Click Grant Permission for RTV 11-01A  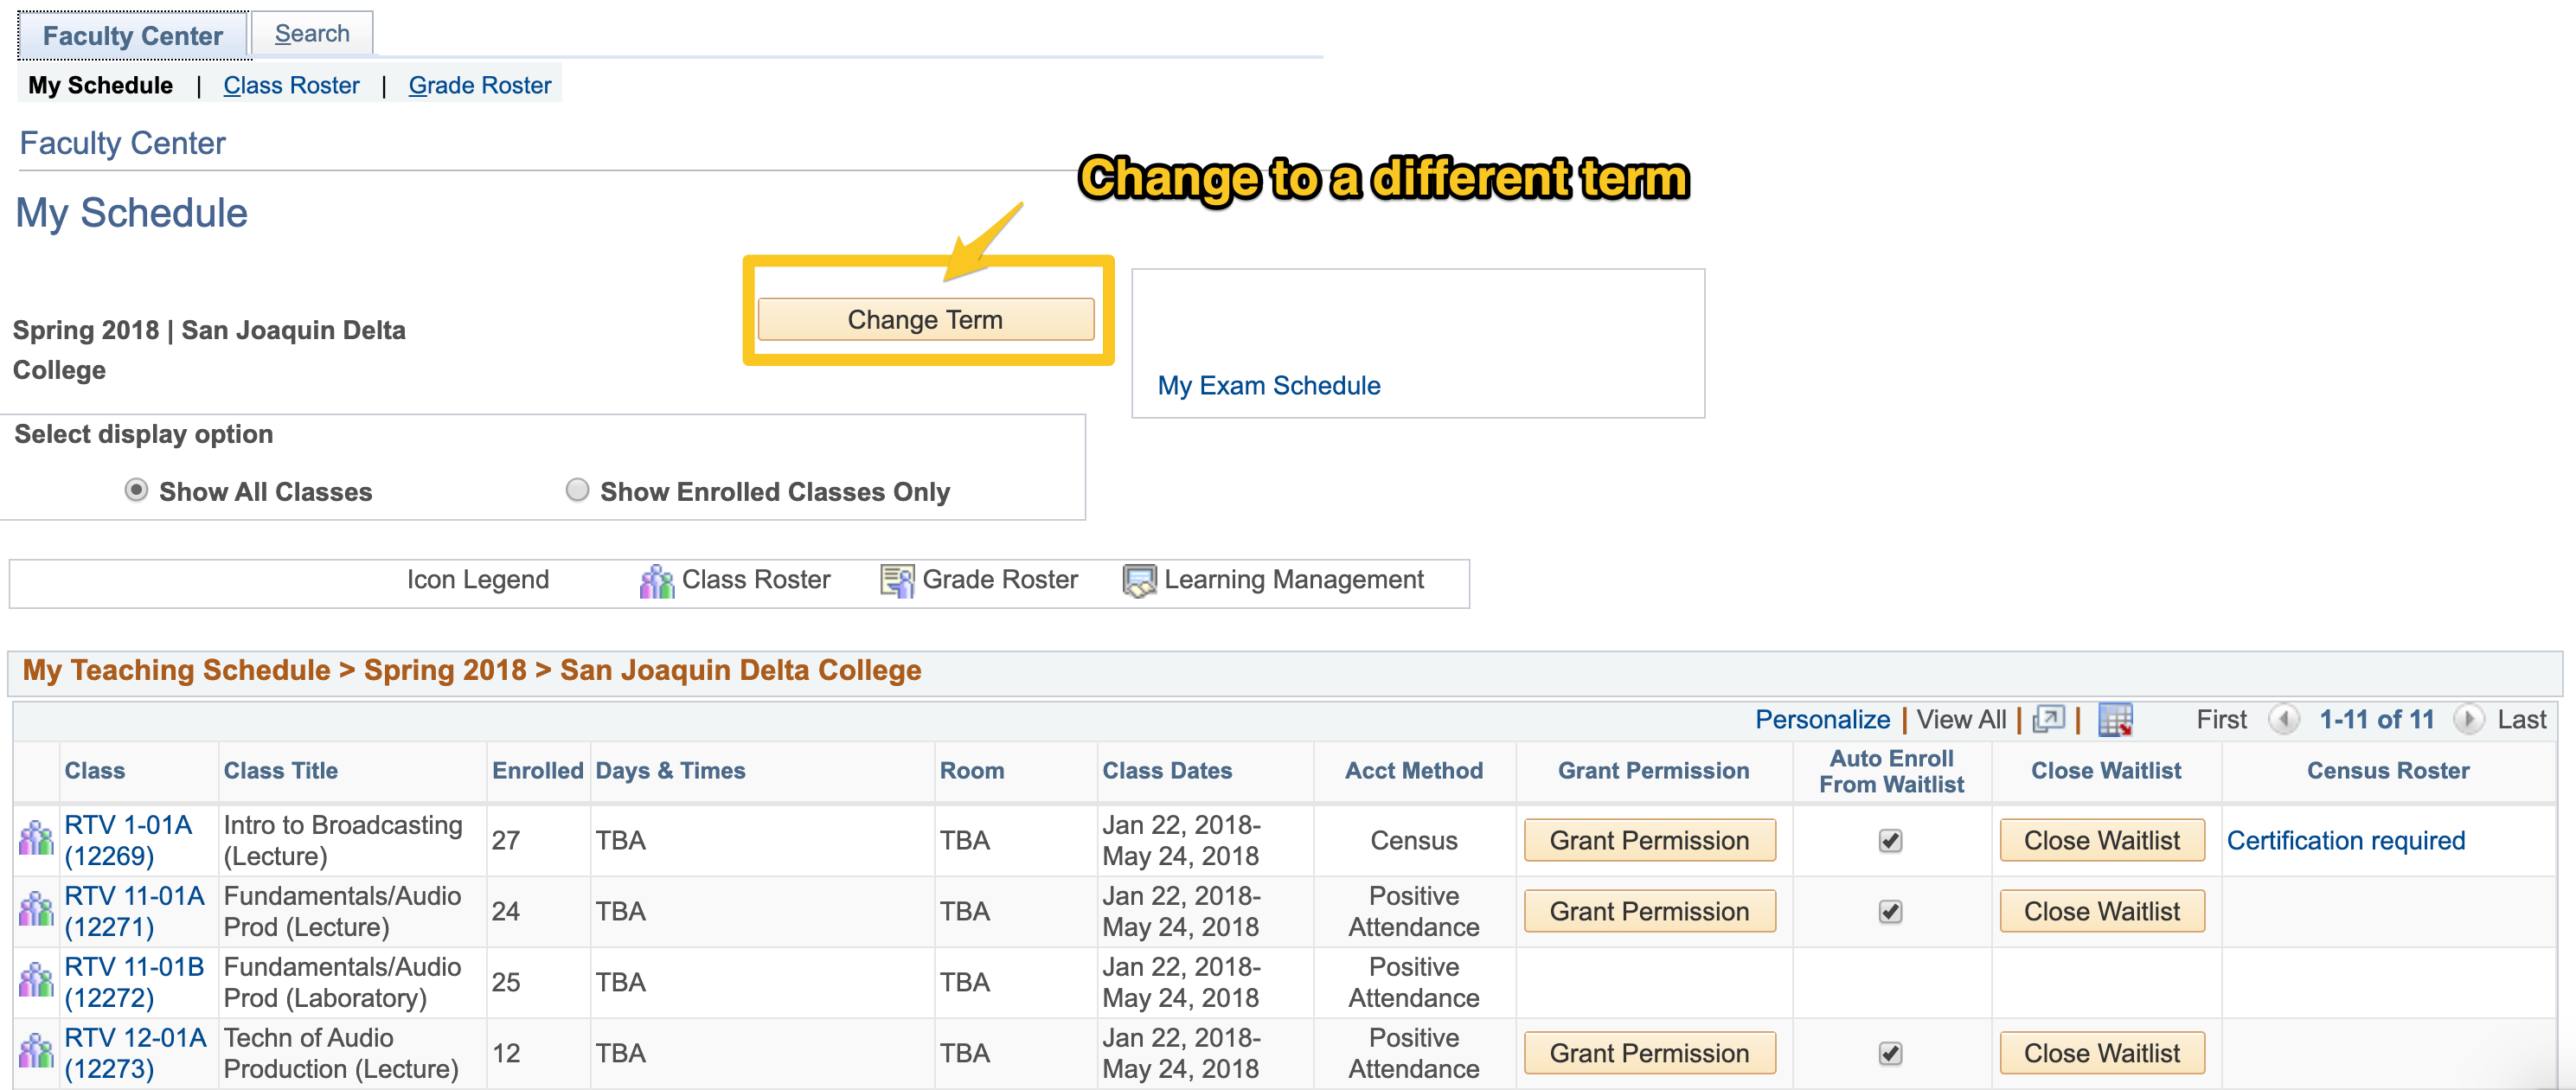pyautogui.click(x=1650, y=911)
